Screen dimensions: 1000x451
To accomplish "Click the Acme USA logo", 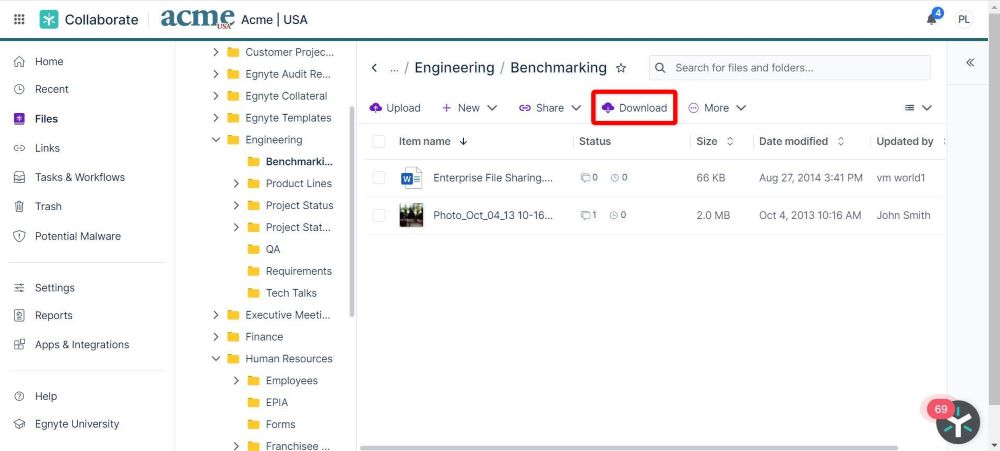I will pos(196,18).
